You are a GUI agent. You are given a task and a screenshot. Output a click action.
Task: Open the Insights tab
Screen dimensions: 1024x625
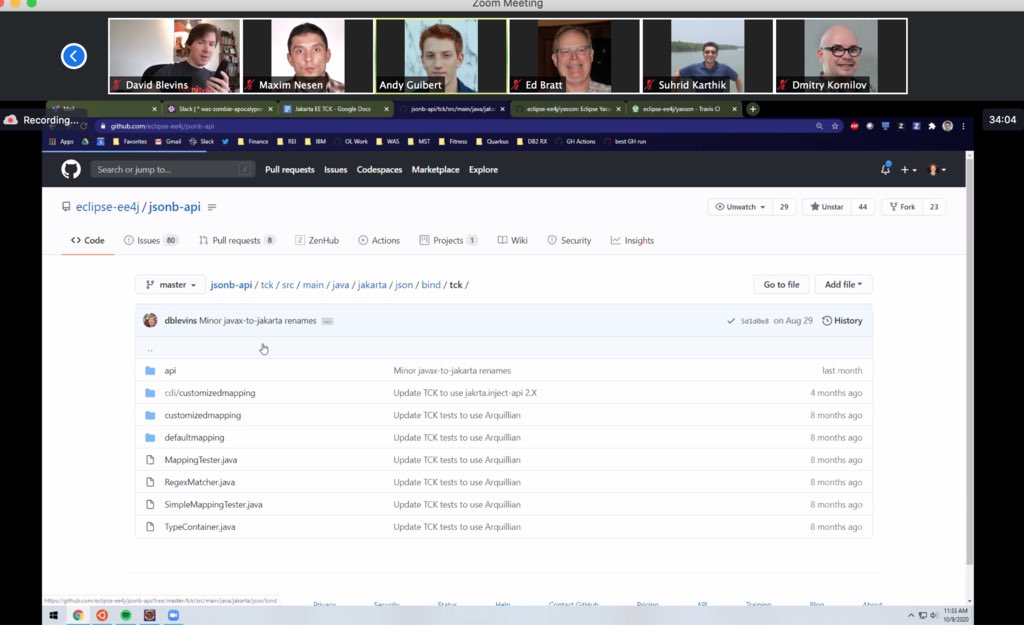point(632,240)
